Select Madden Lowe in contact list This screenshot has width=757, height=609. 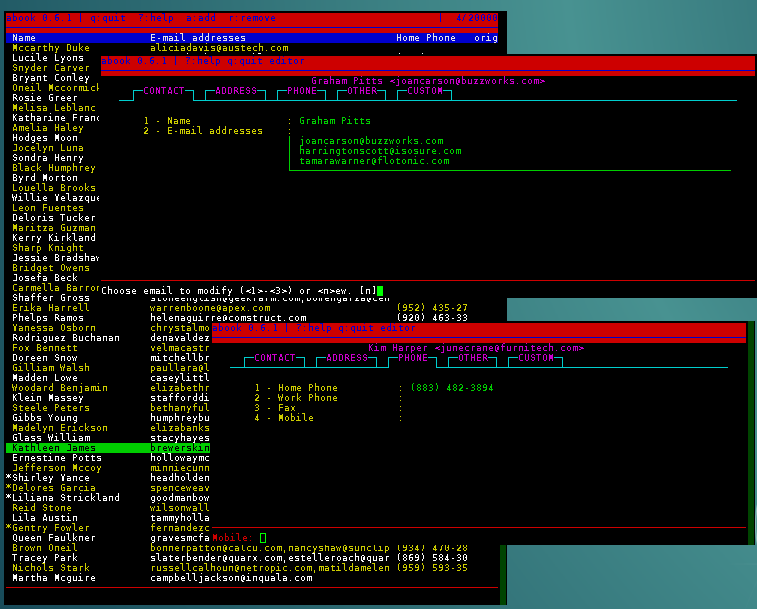click(44, 378)
